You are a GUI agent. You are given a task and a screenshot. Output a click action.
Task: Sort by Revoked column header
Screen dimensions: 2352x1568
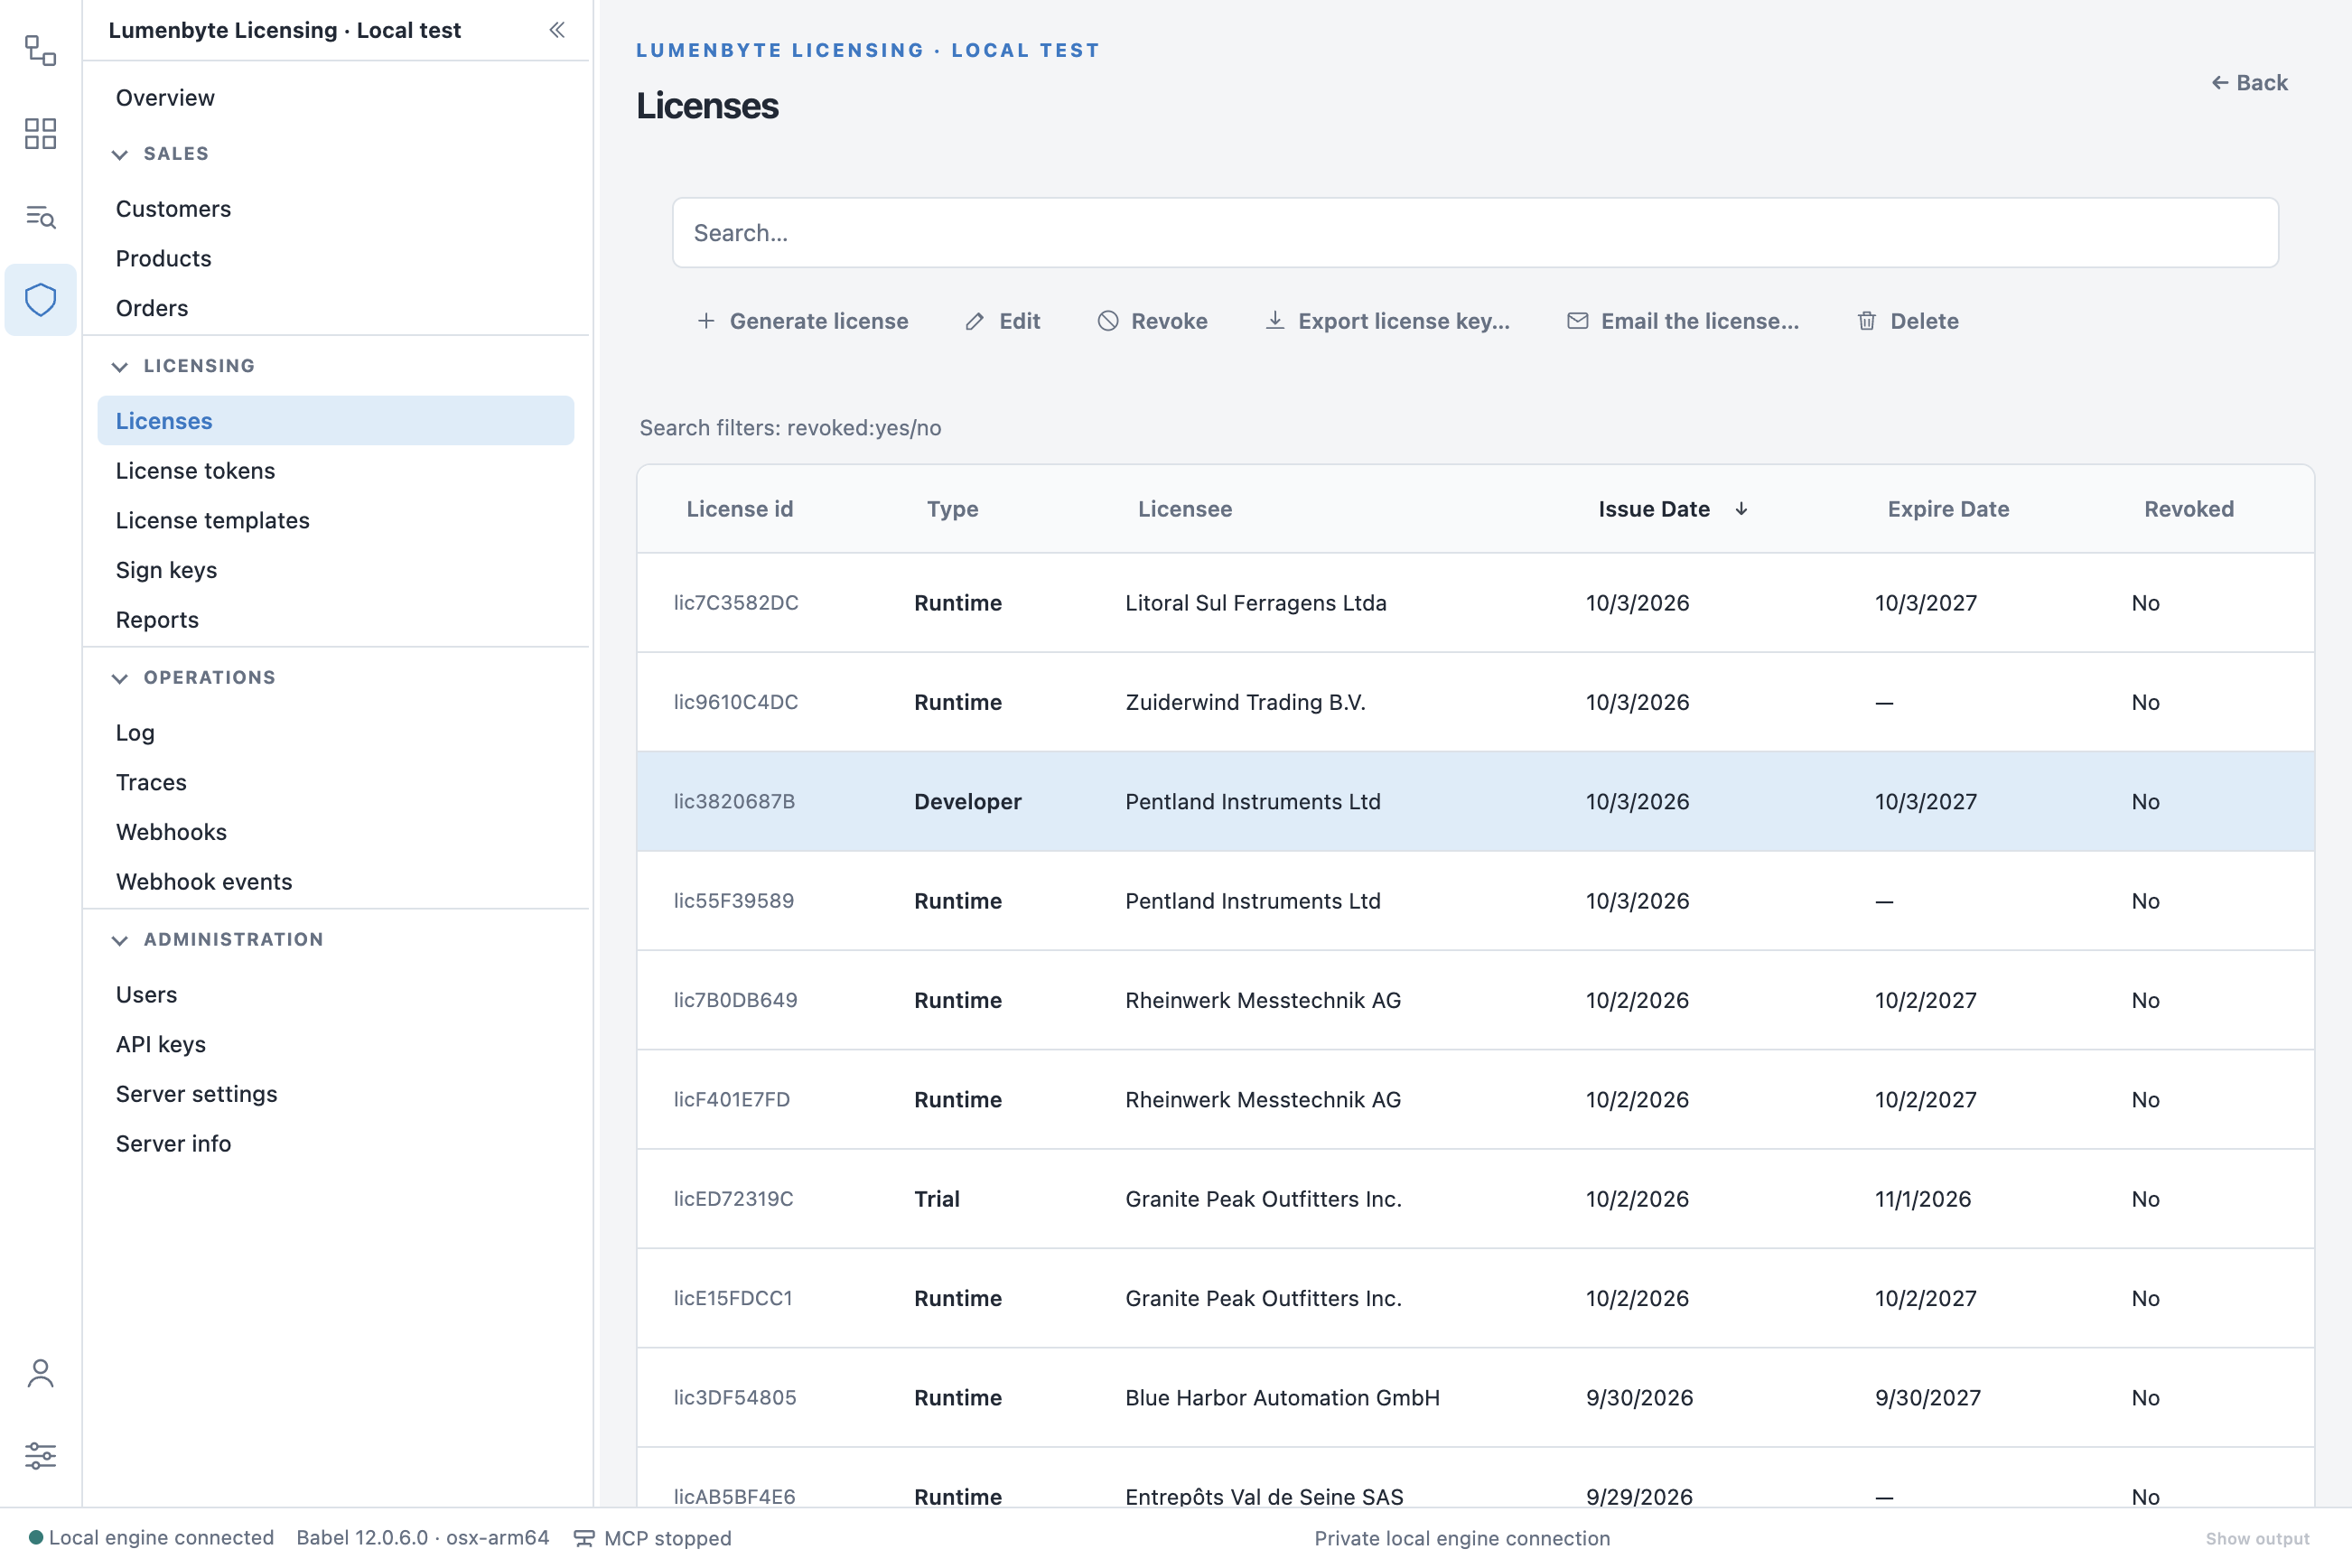coord(2188,509)
